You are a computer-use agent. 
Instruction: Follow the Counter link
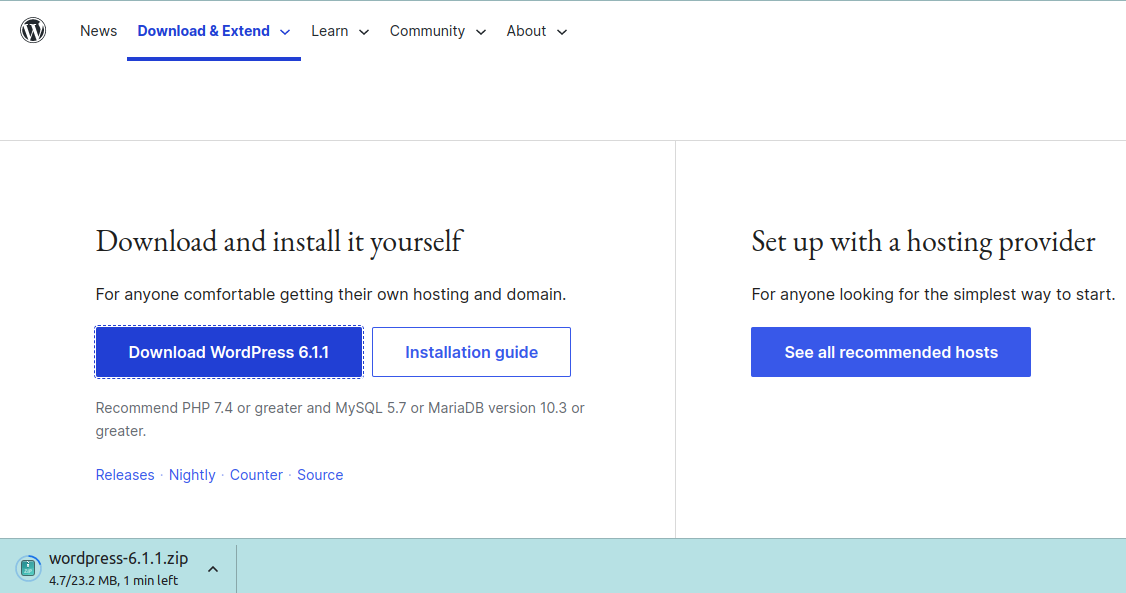coord(256,475)
